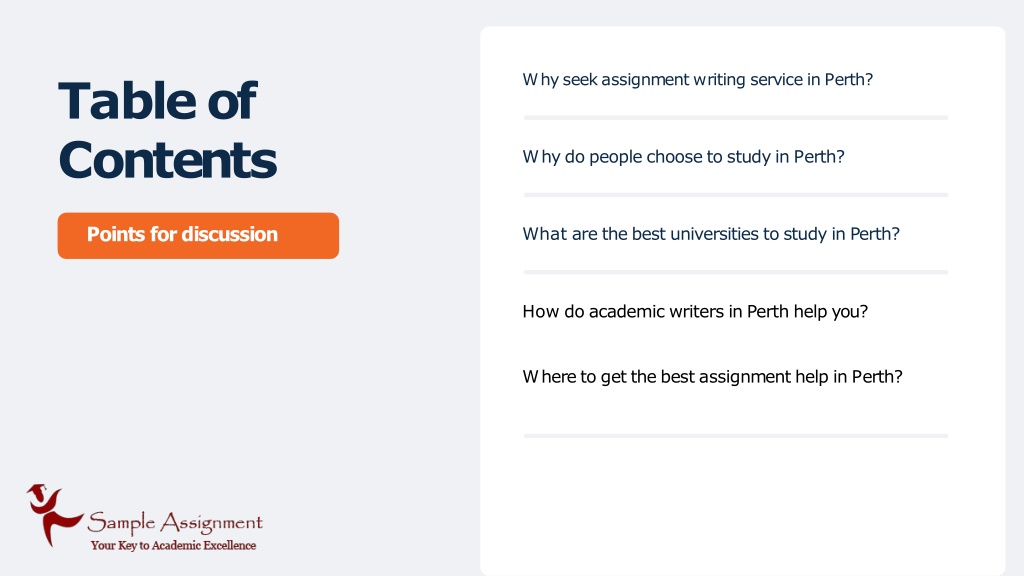Click the divider line below the first topic

(x=735, y=118)
